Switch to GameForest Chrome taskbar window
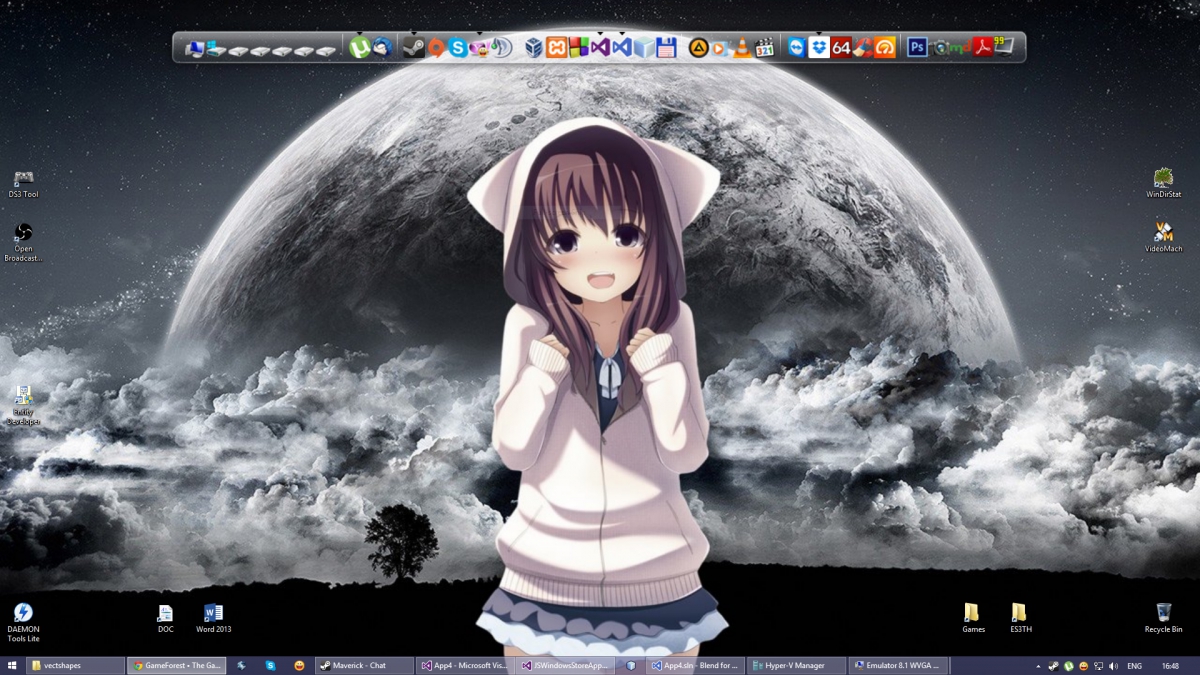 click(175, 665)
